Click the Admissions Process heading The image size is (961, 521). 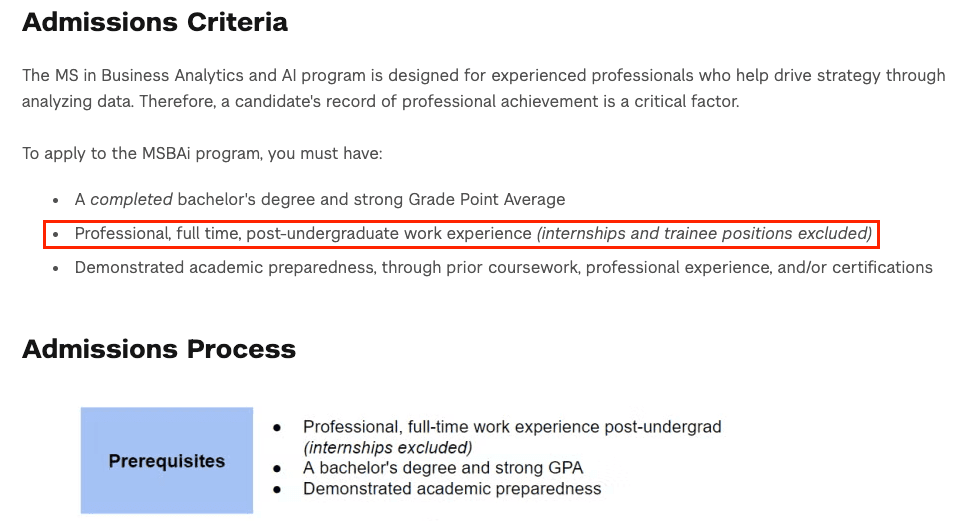point(159,349)
